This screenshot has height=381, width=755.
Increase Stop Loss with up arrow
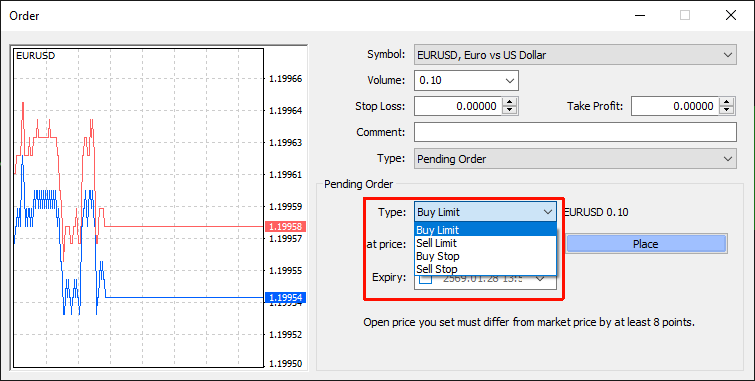point(510,102)
